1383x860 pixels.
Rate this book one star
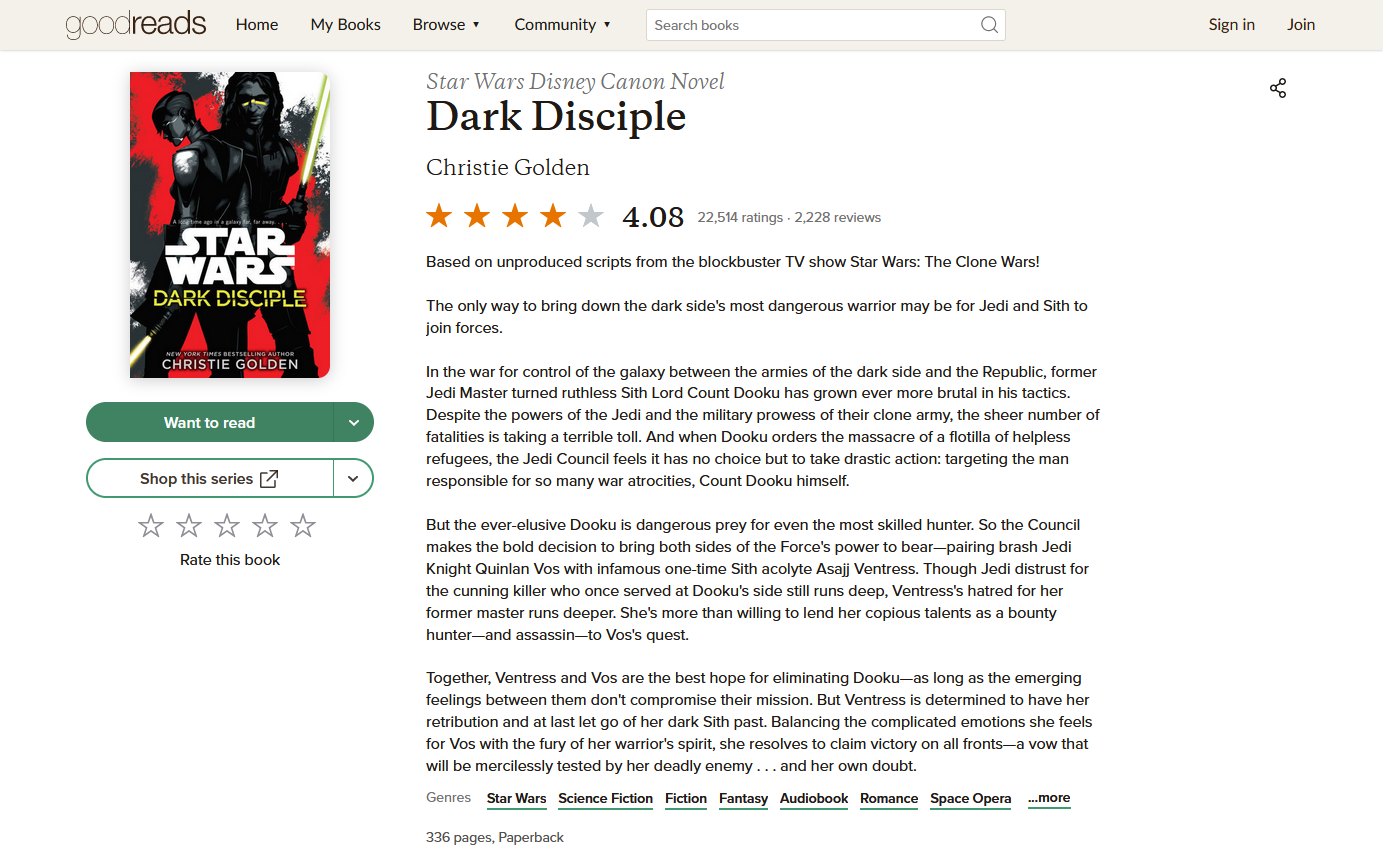(x=151, y=525)
